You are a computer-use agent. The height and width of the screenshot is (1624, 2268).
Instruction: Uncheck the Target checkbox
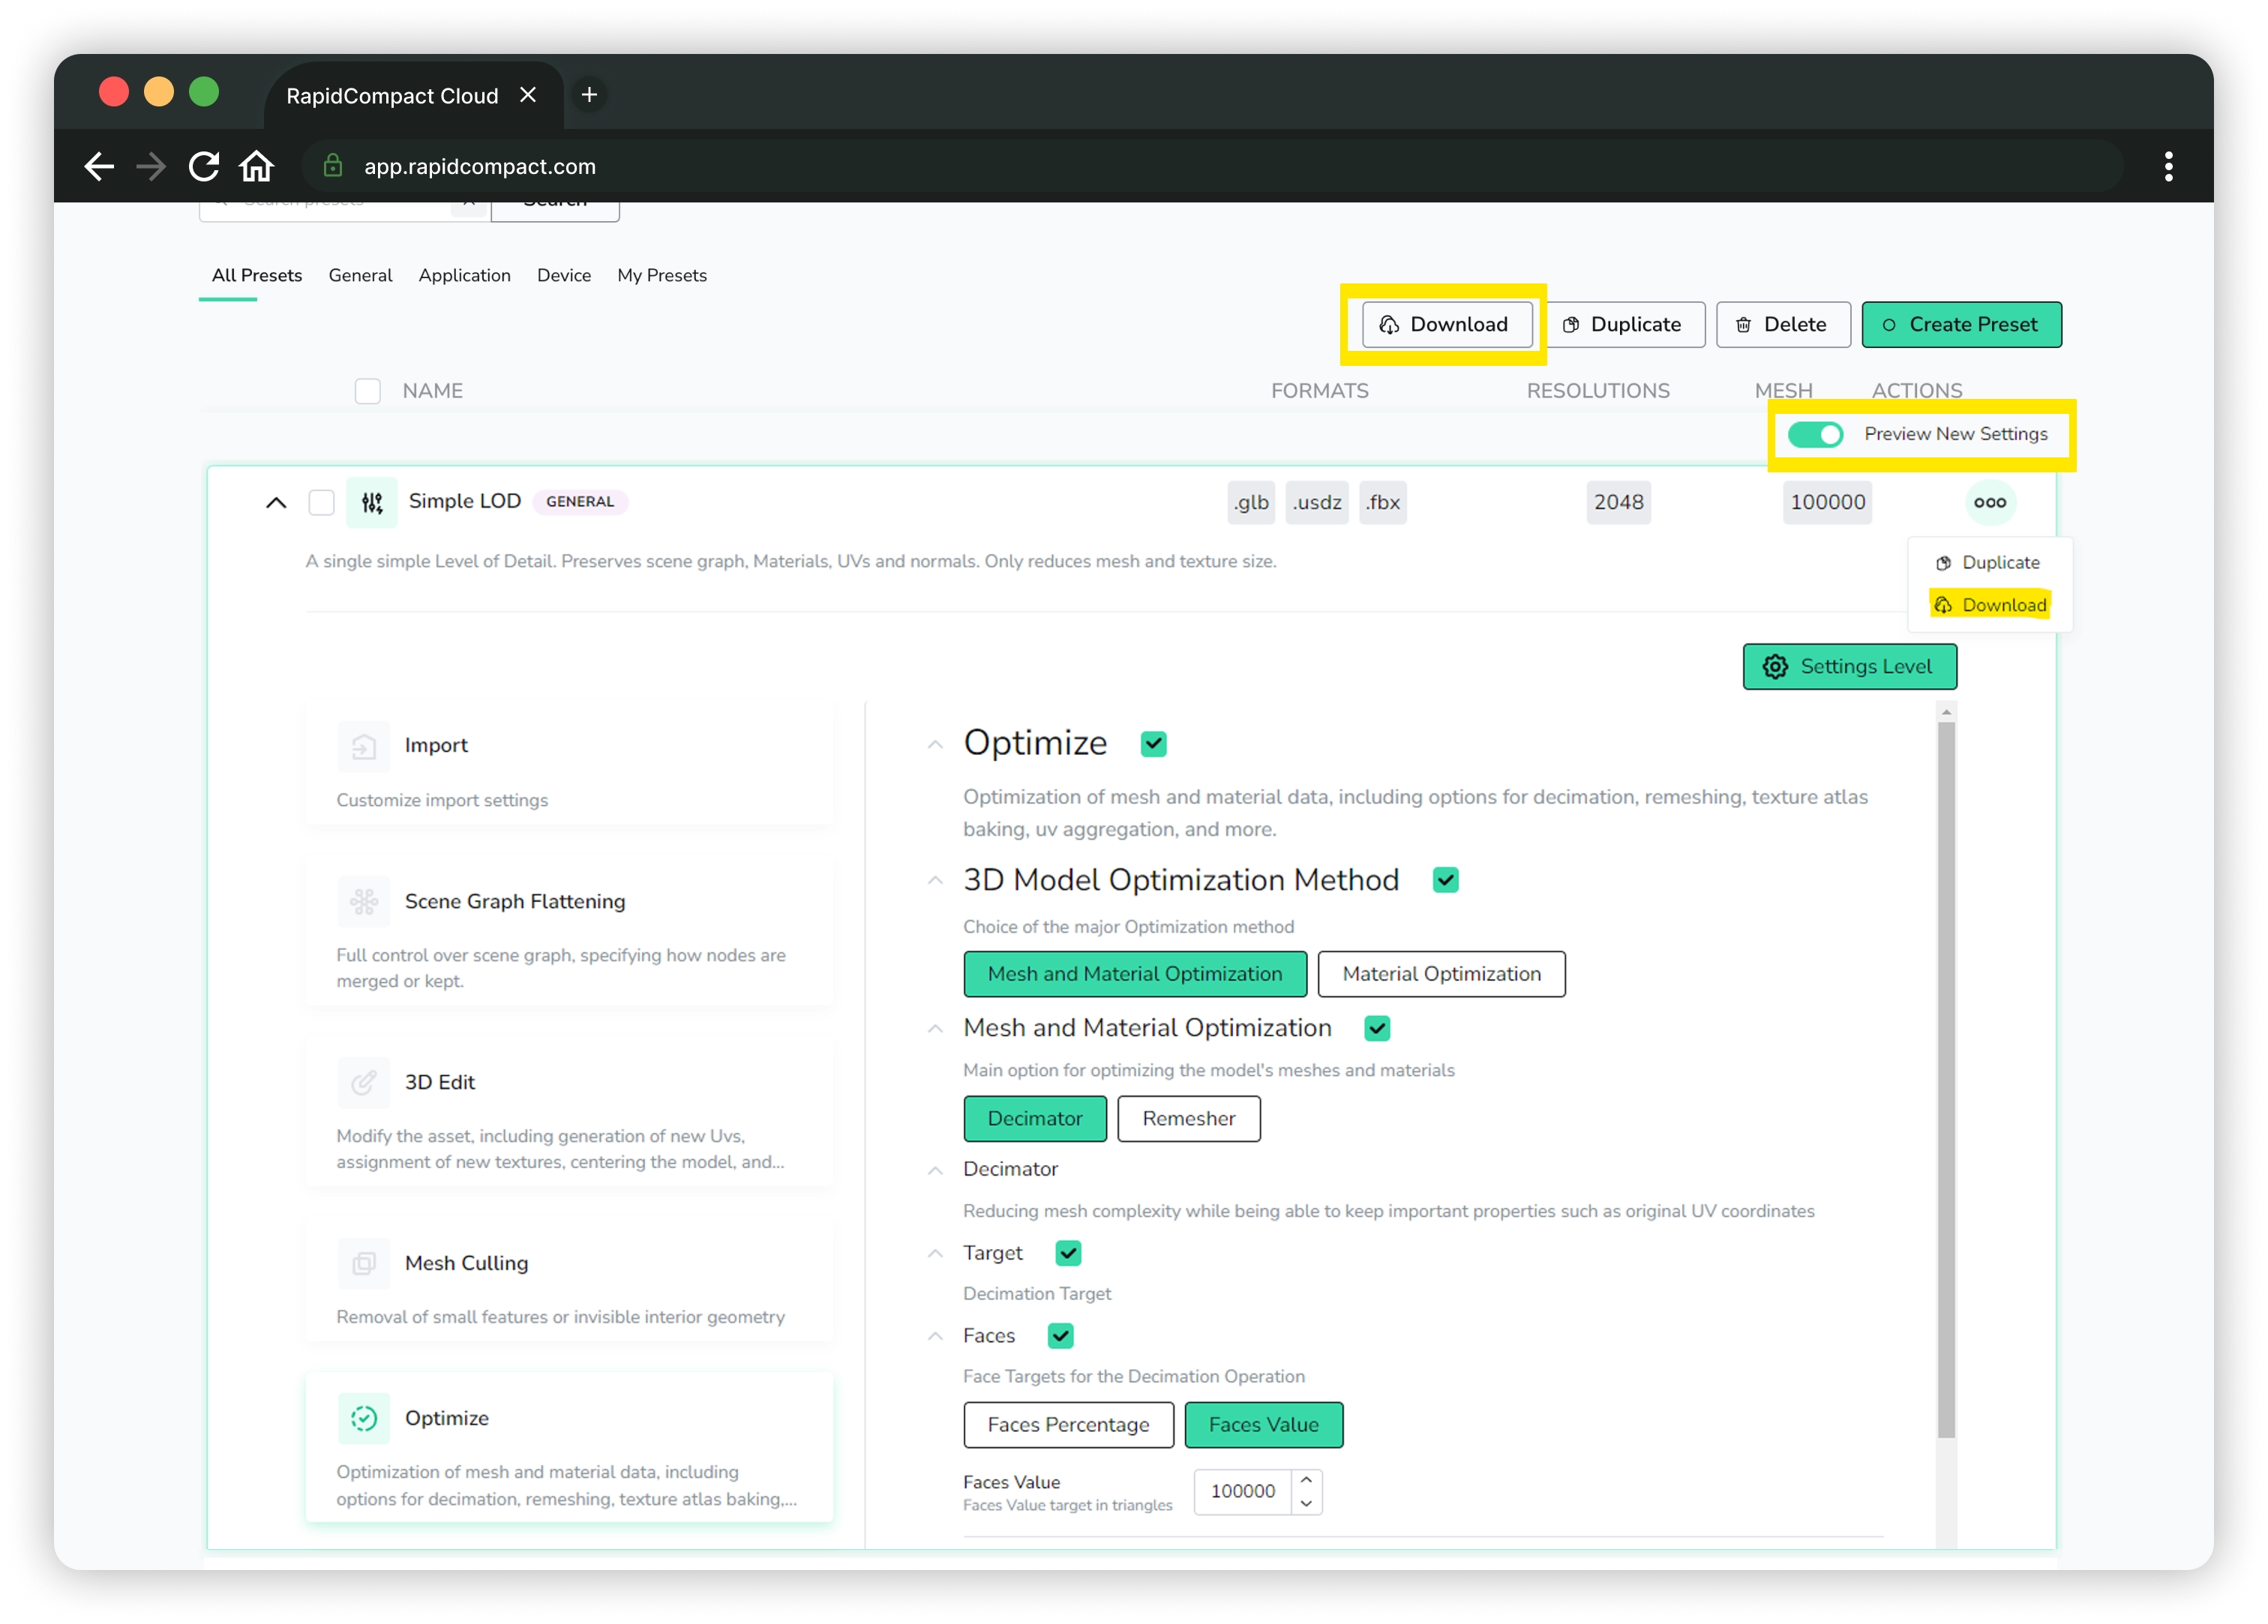[1068, 1254]
